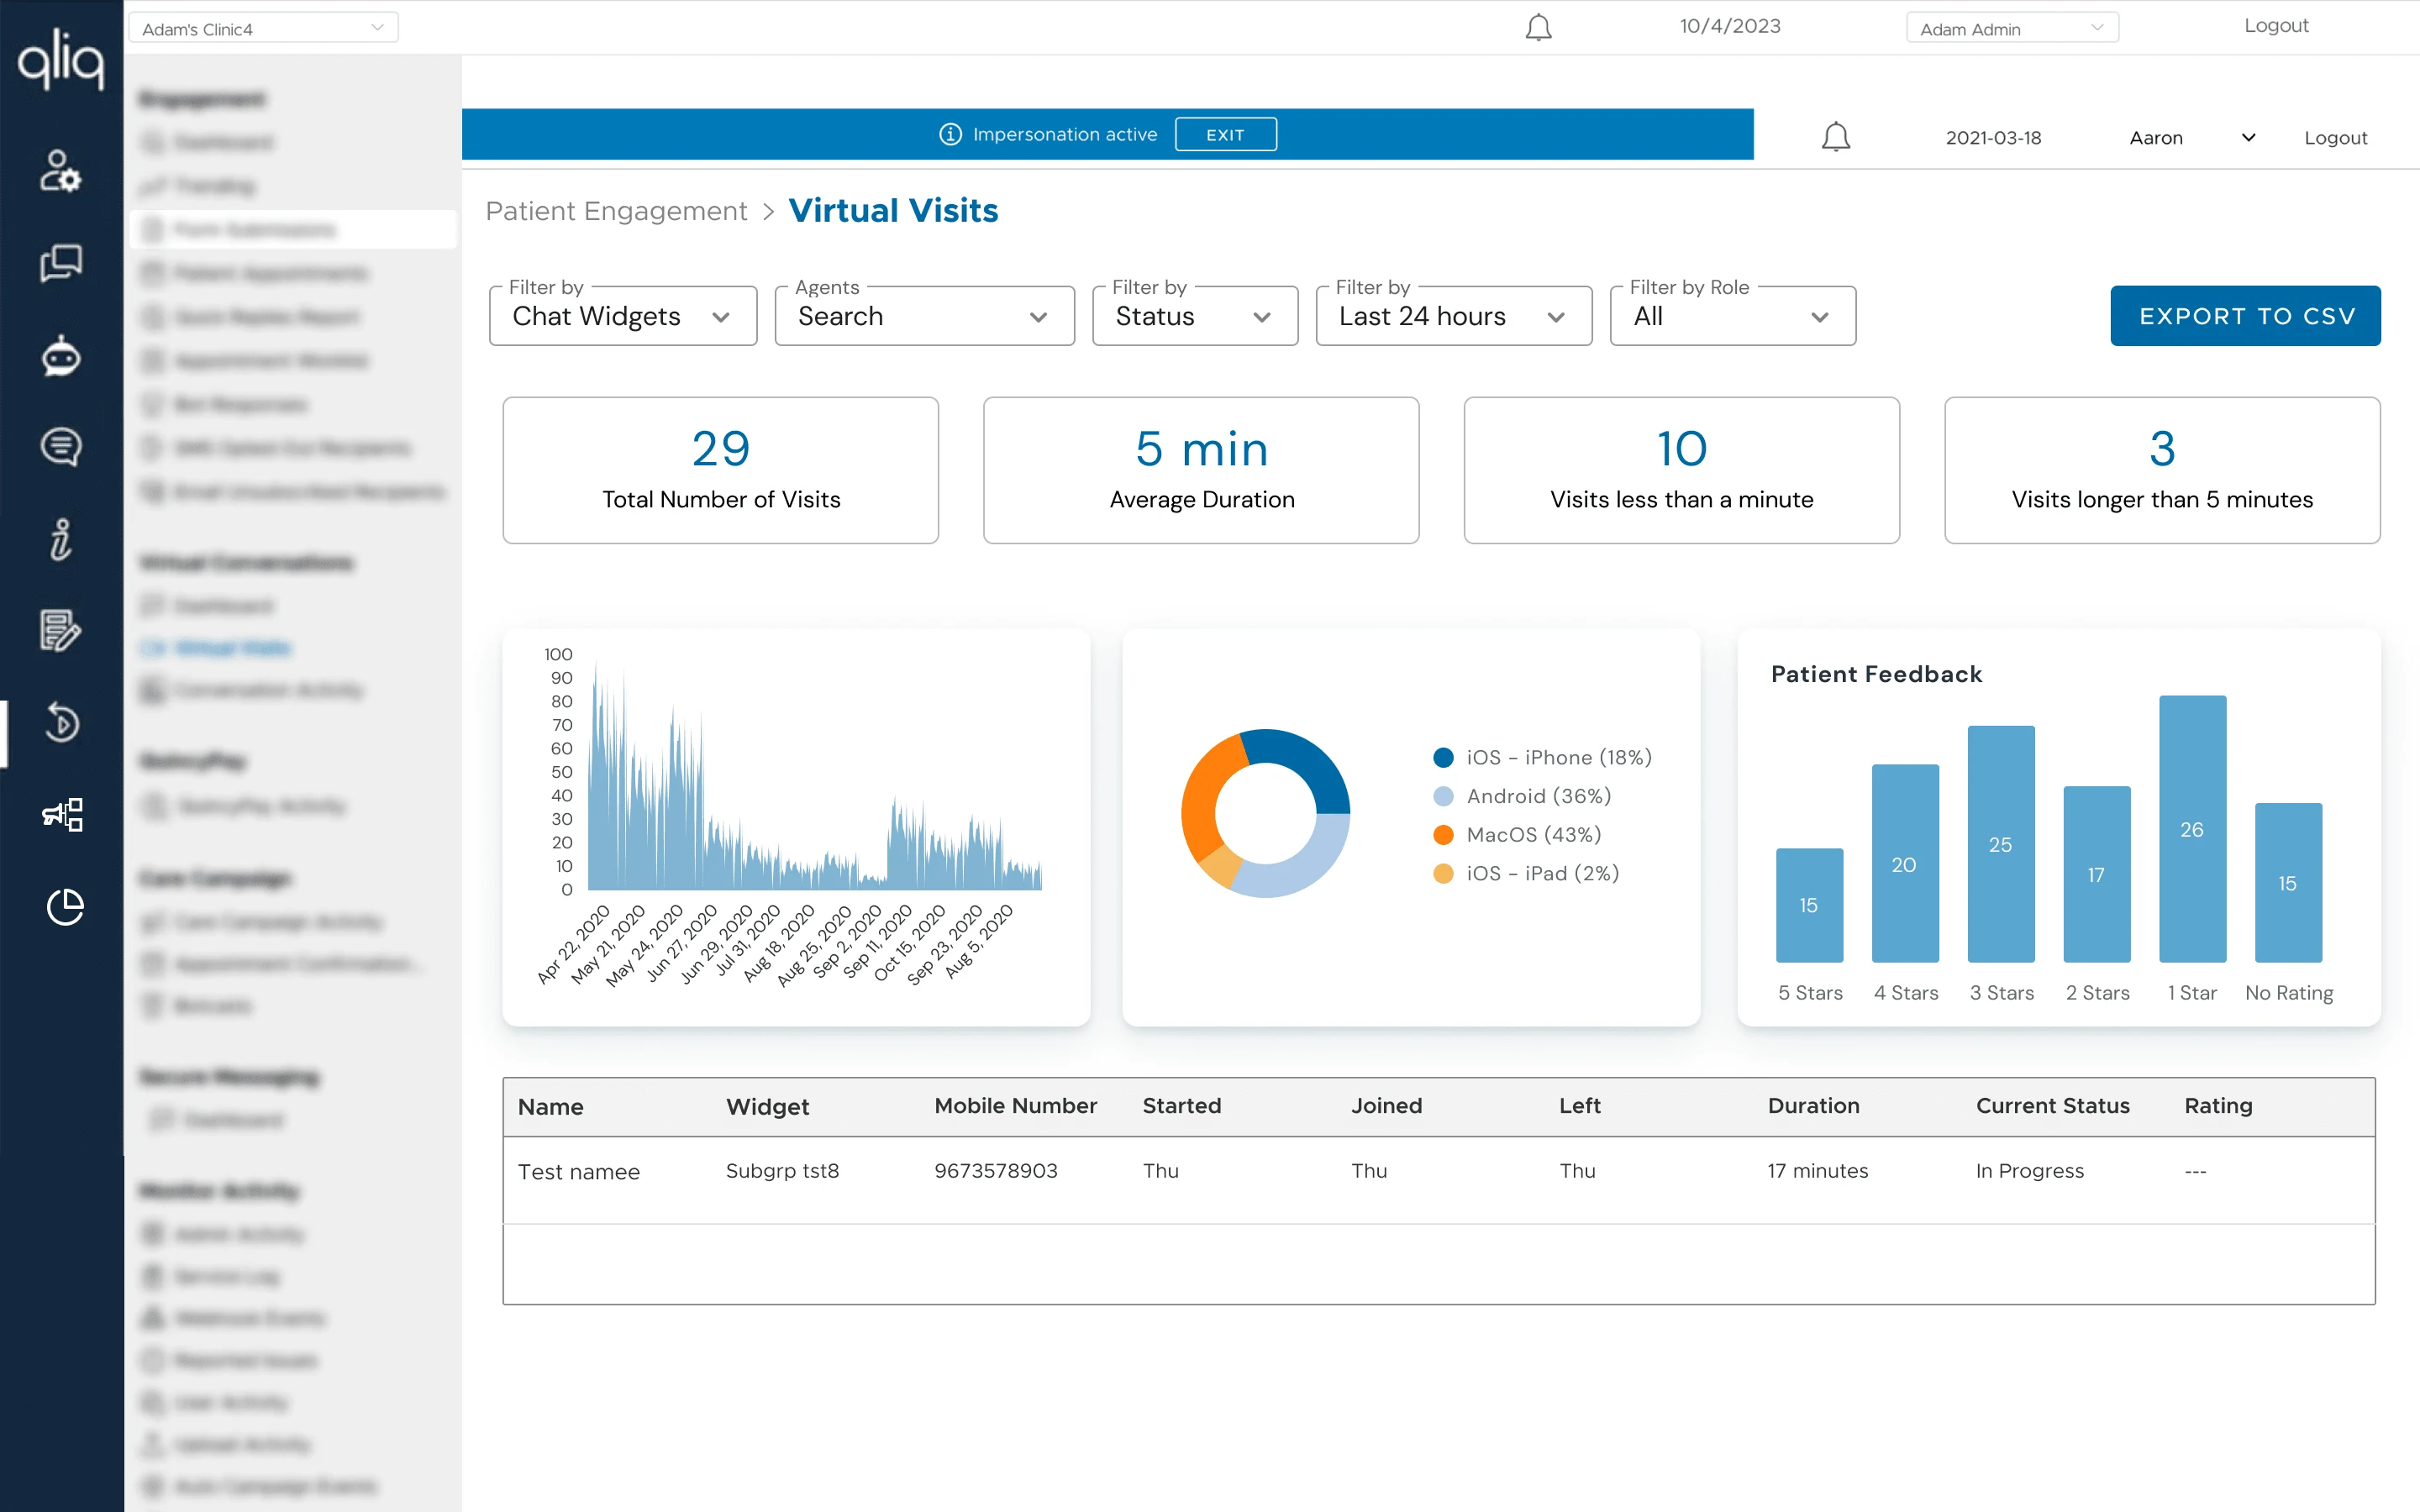Viewport: 2420px width, 1512px height.
Task: Click the MacOS legend swatch
Action: coord(1443,835)
